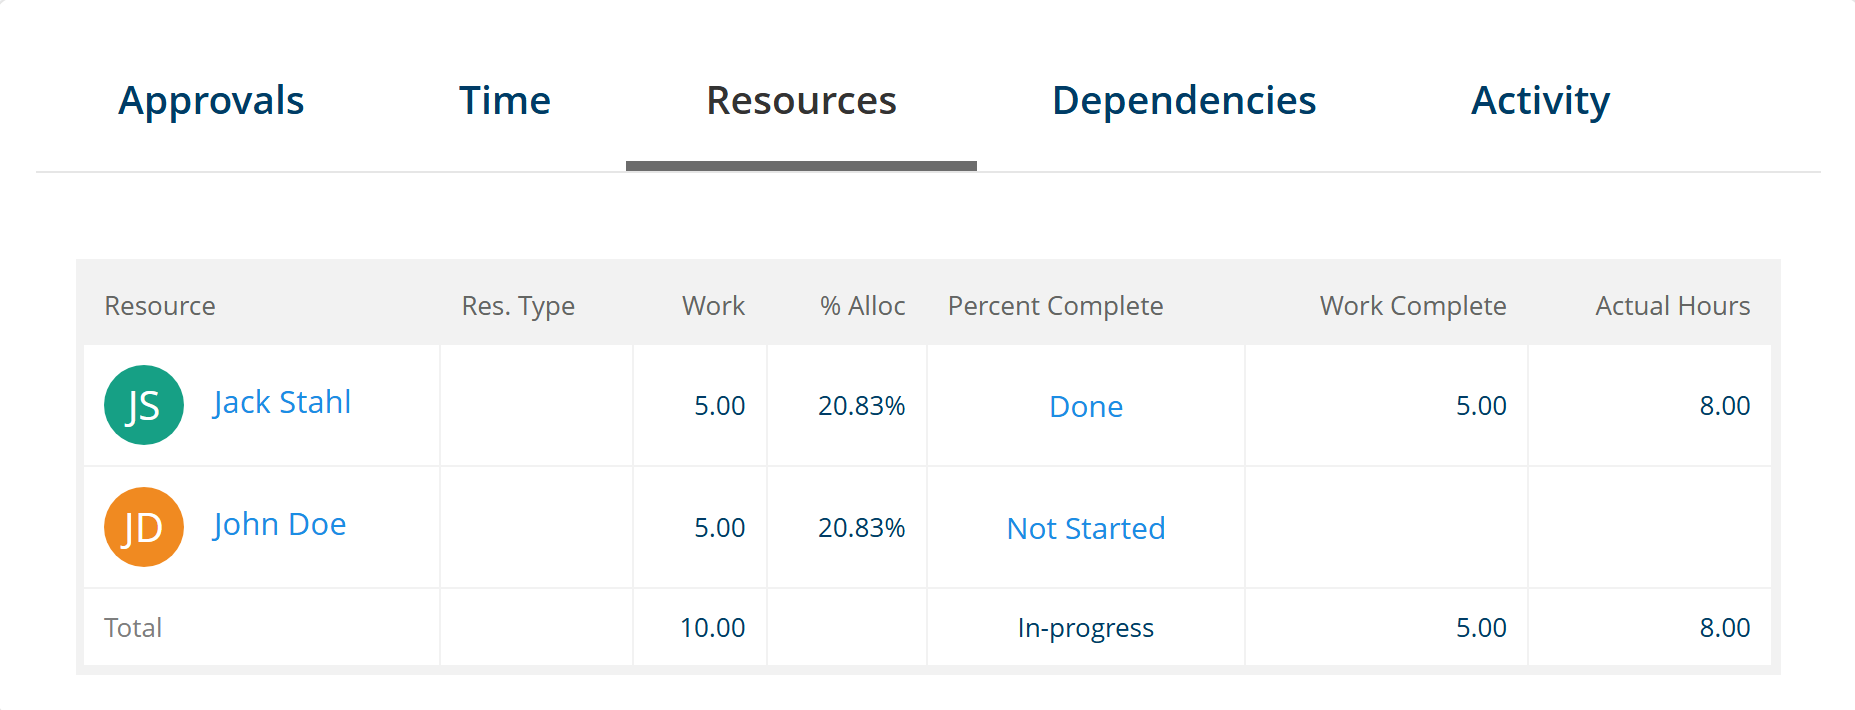
Task: Open John Doe resource link
Action: (x=279, y=524)
